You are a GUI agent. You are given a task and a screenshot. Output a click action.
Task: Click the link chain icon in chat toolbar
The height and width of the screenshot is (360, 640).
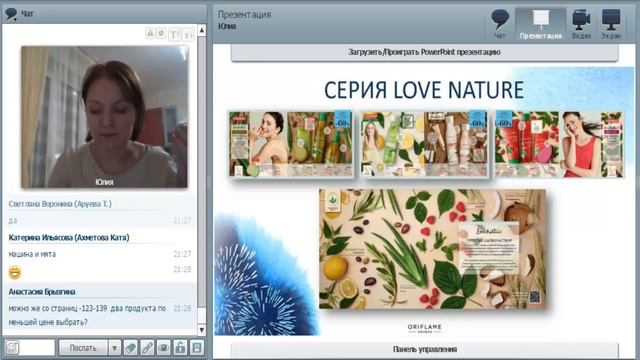coord(147,348)
